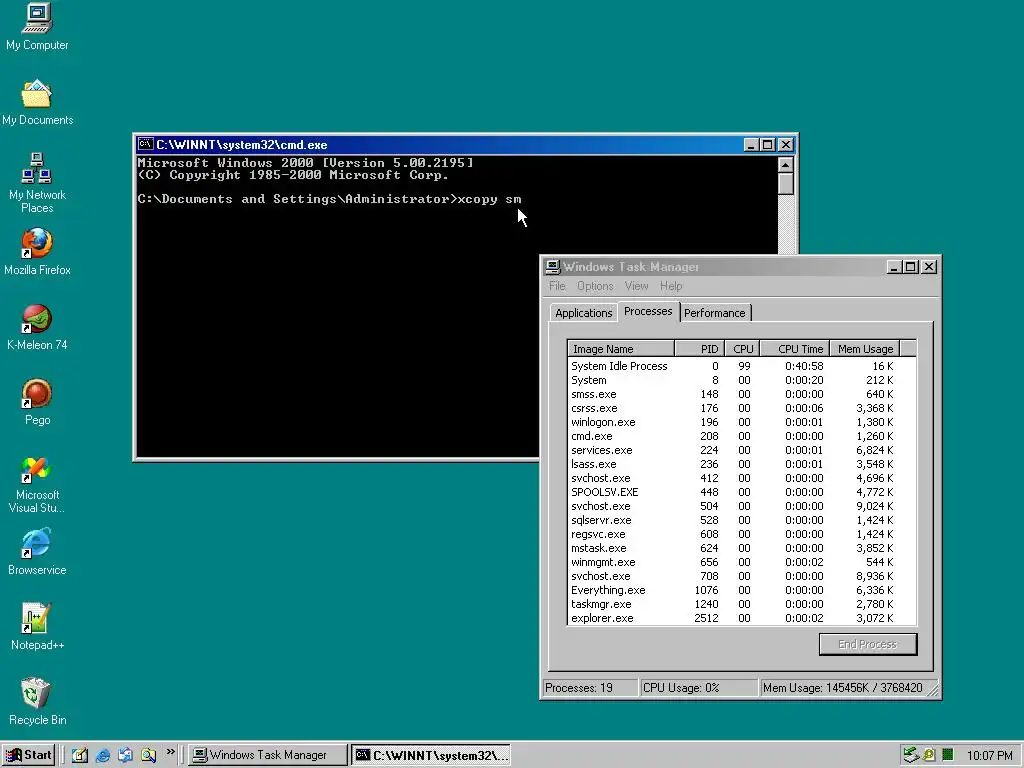Launch Outlook Express from quick launch

[x=125, y=755]
